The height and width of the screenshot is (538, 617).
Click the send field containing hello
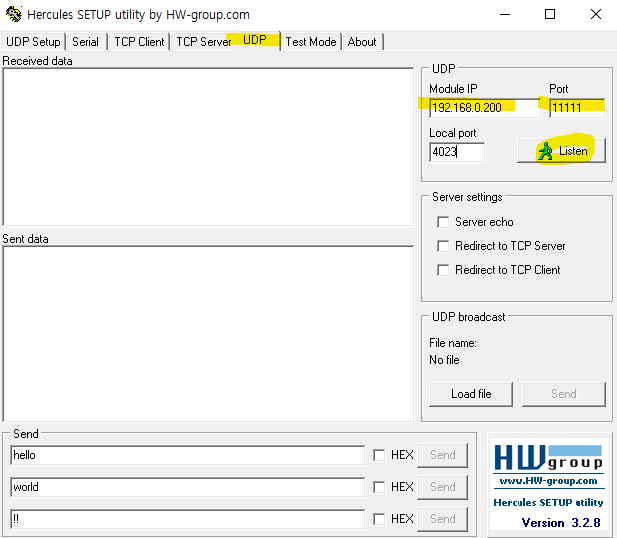pyautogui.click(x=187, y=455)
